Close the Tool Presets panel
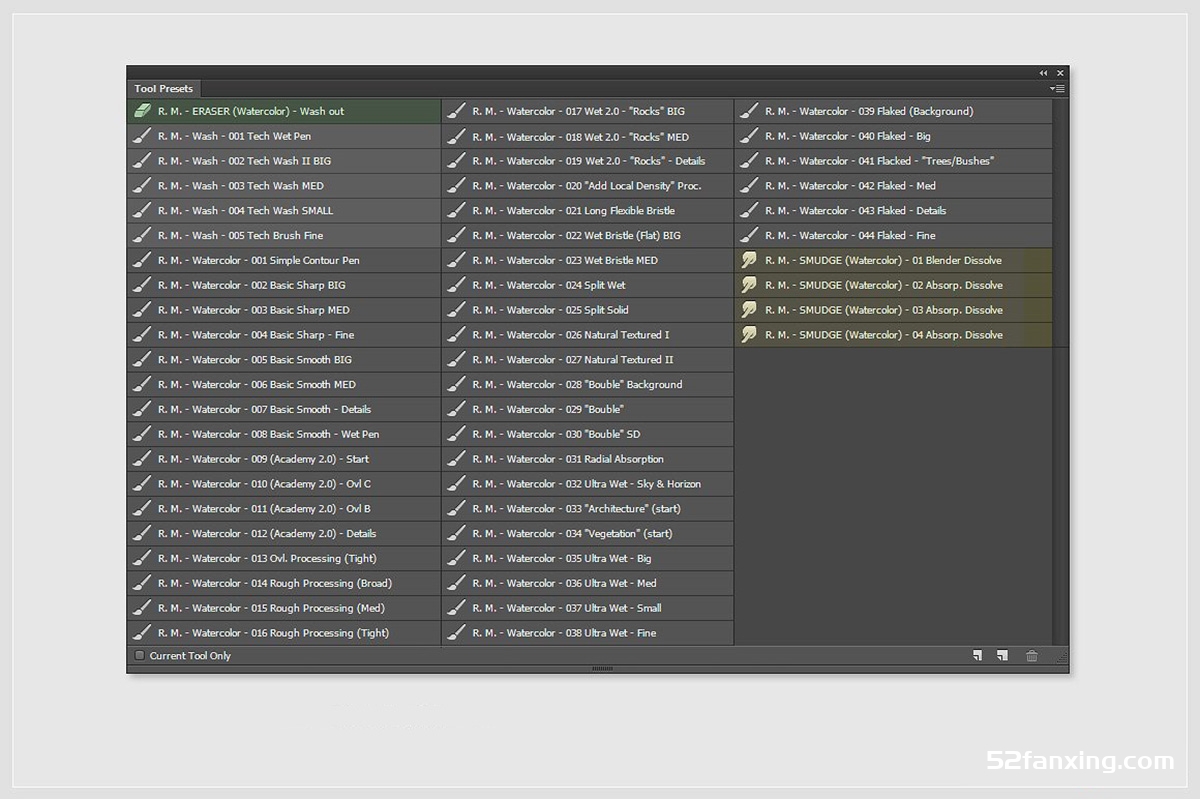Viewport: 1200px width, 799px height. point(1061,73)
